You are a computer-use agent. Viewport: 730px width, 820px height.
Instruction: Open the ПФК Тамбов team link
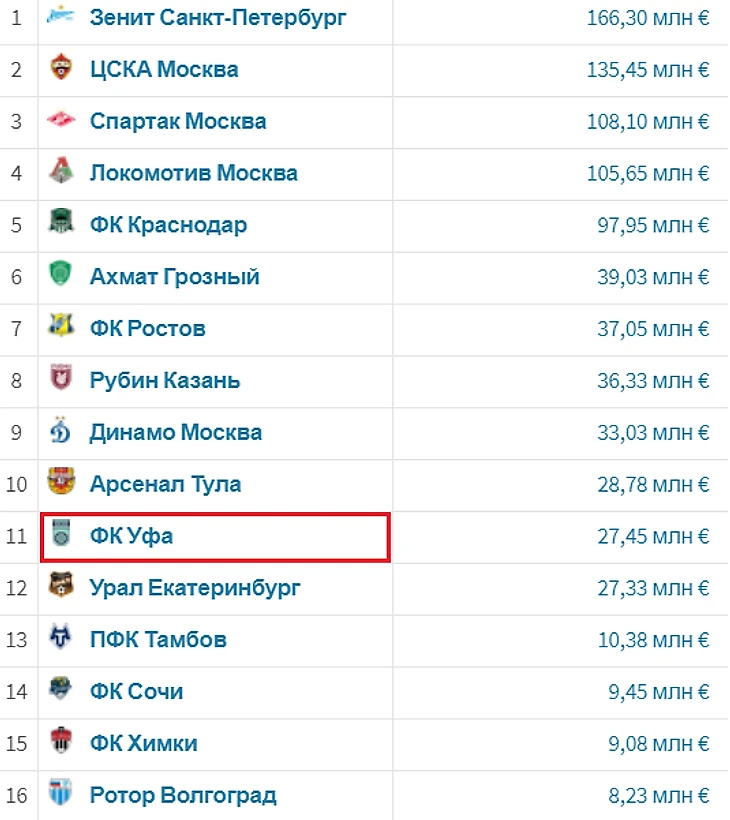[158, 640]
